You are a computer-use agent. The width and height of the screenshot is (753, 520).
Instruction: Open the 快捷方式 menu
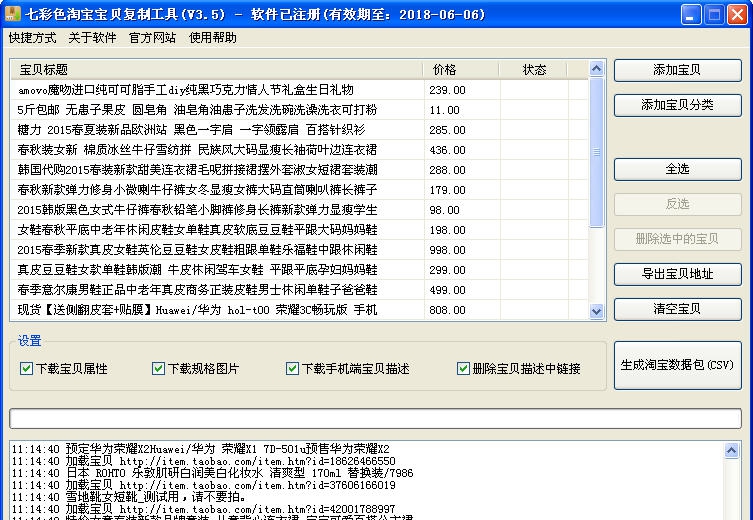click(32, 37)
